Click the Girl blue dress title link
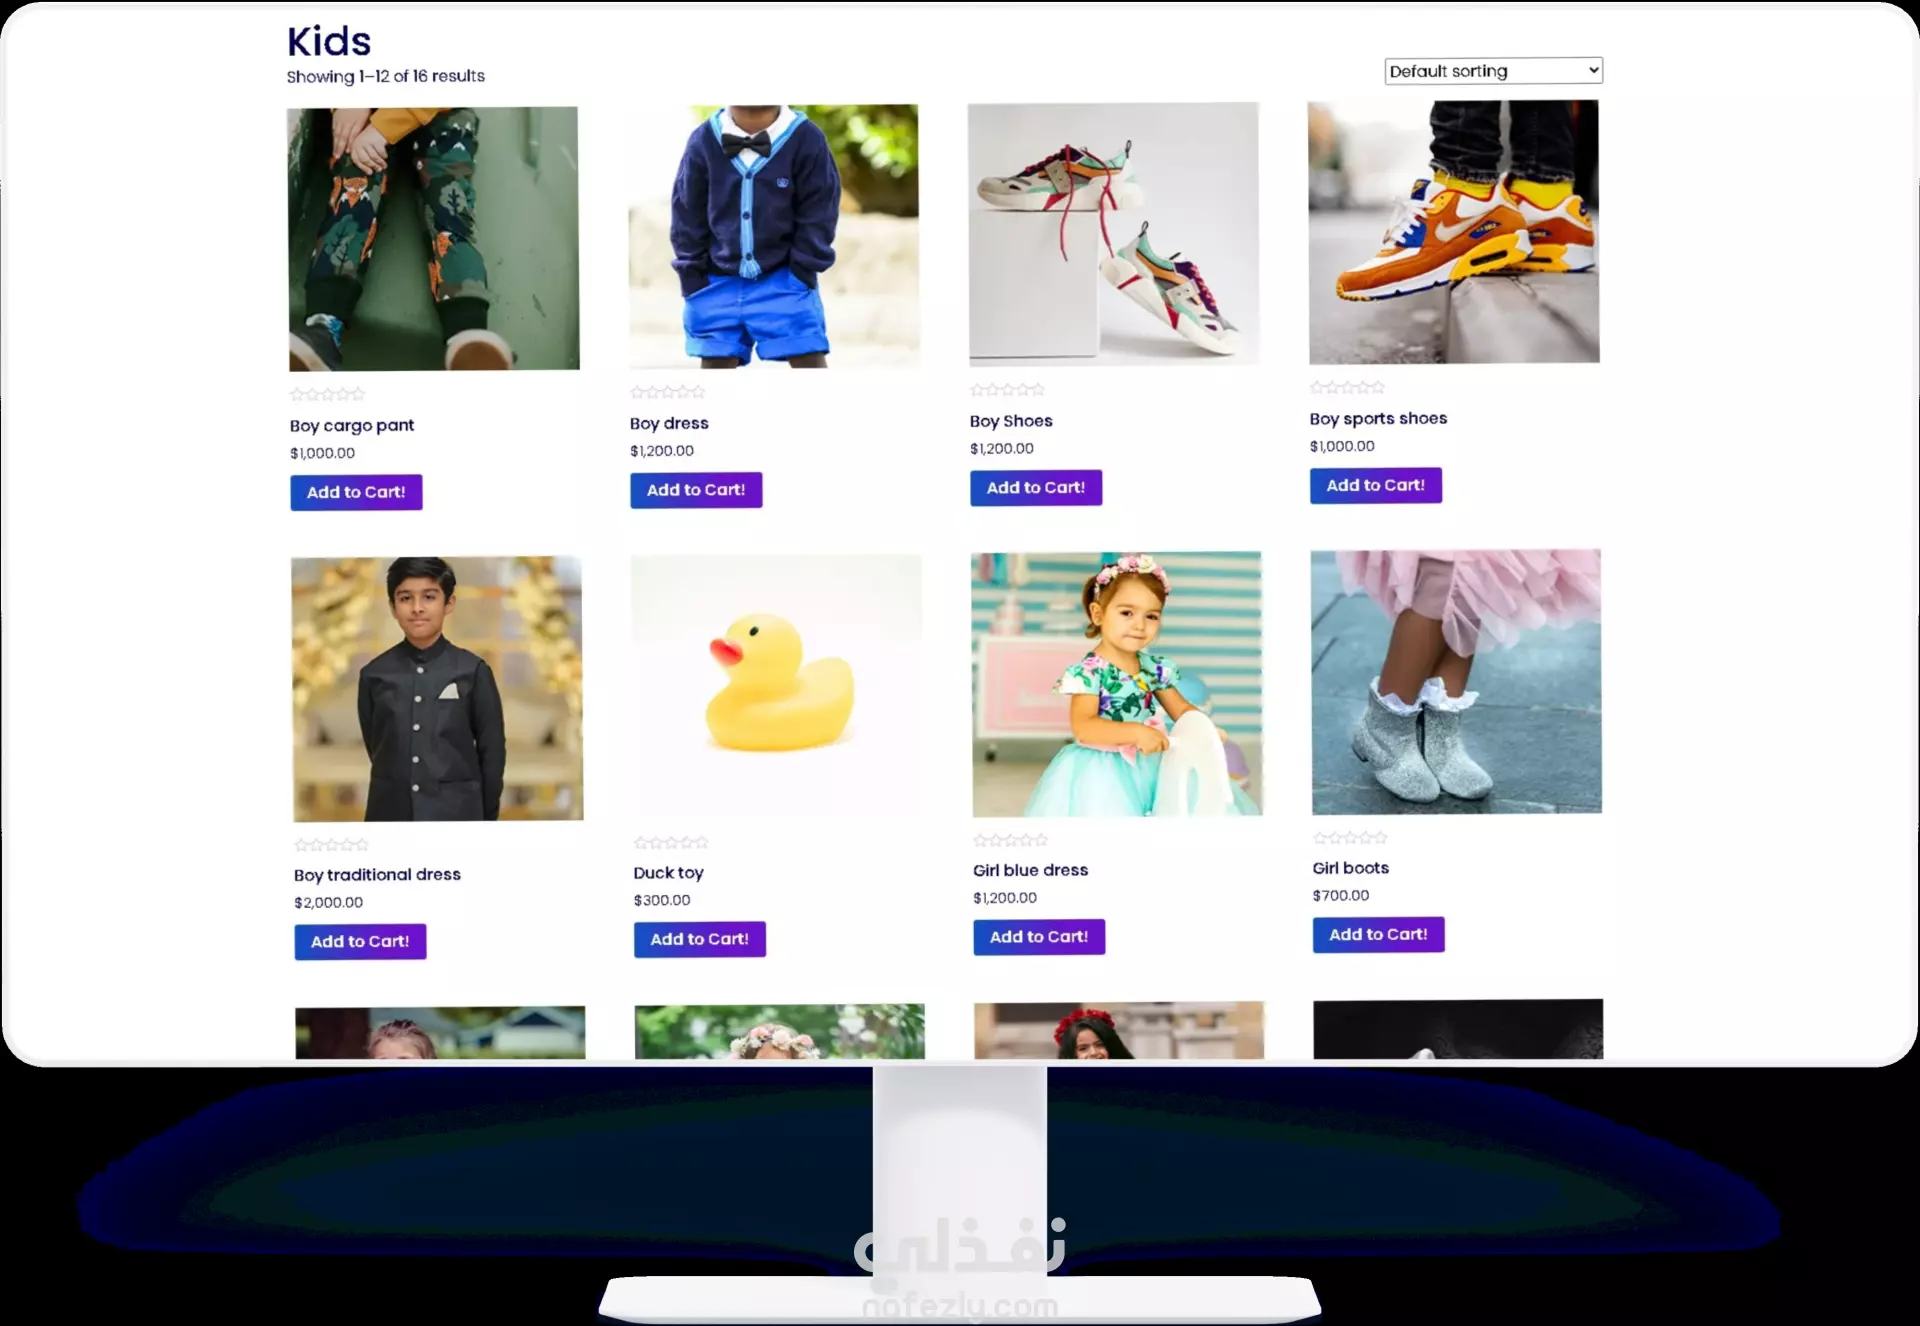Viewport: 1920px width, 1326px height. tap(1030, 870)
